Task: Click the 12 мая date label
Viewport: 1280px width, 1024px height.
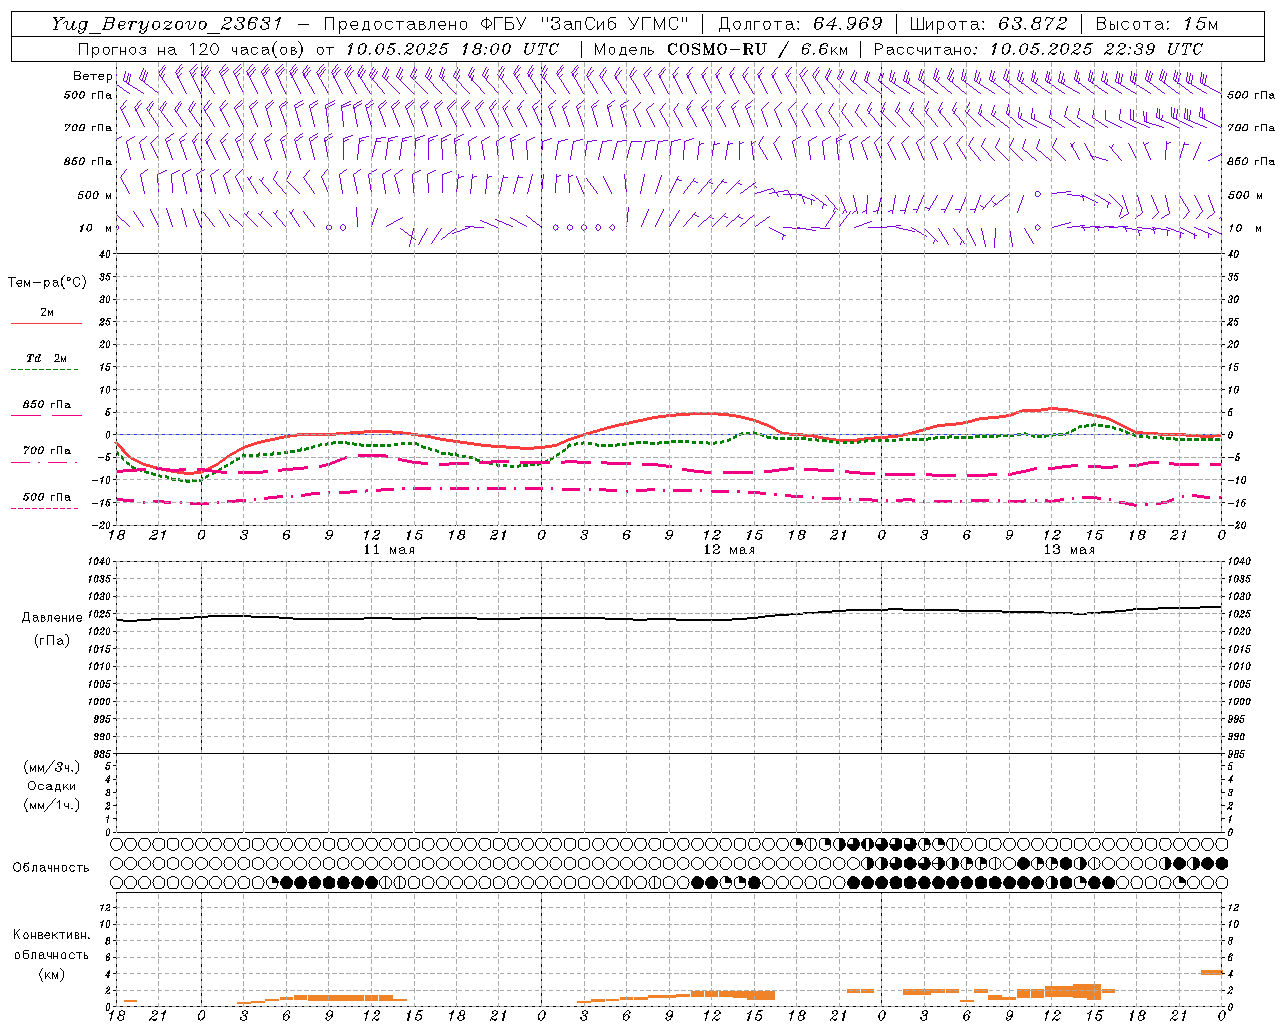Action: pos(729,550)
